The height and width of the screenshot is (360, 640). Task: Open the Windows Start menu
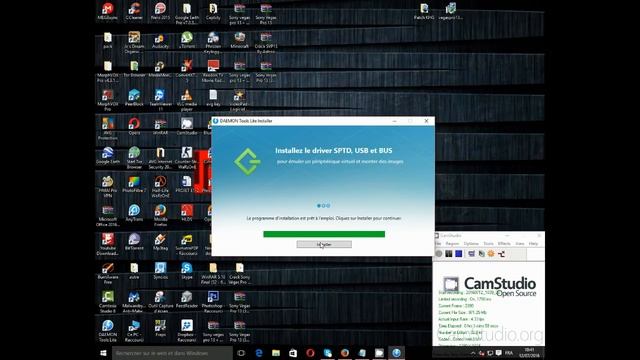click(x=103, y=353)
